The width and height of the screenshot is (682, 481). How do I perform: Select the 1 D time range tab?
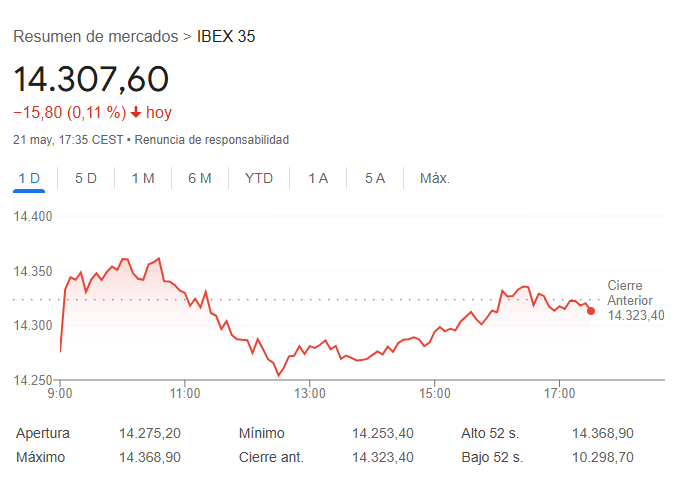tap(29, 178)
